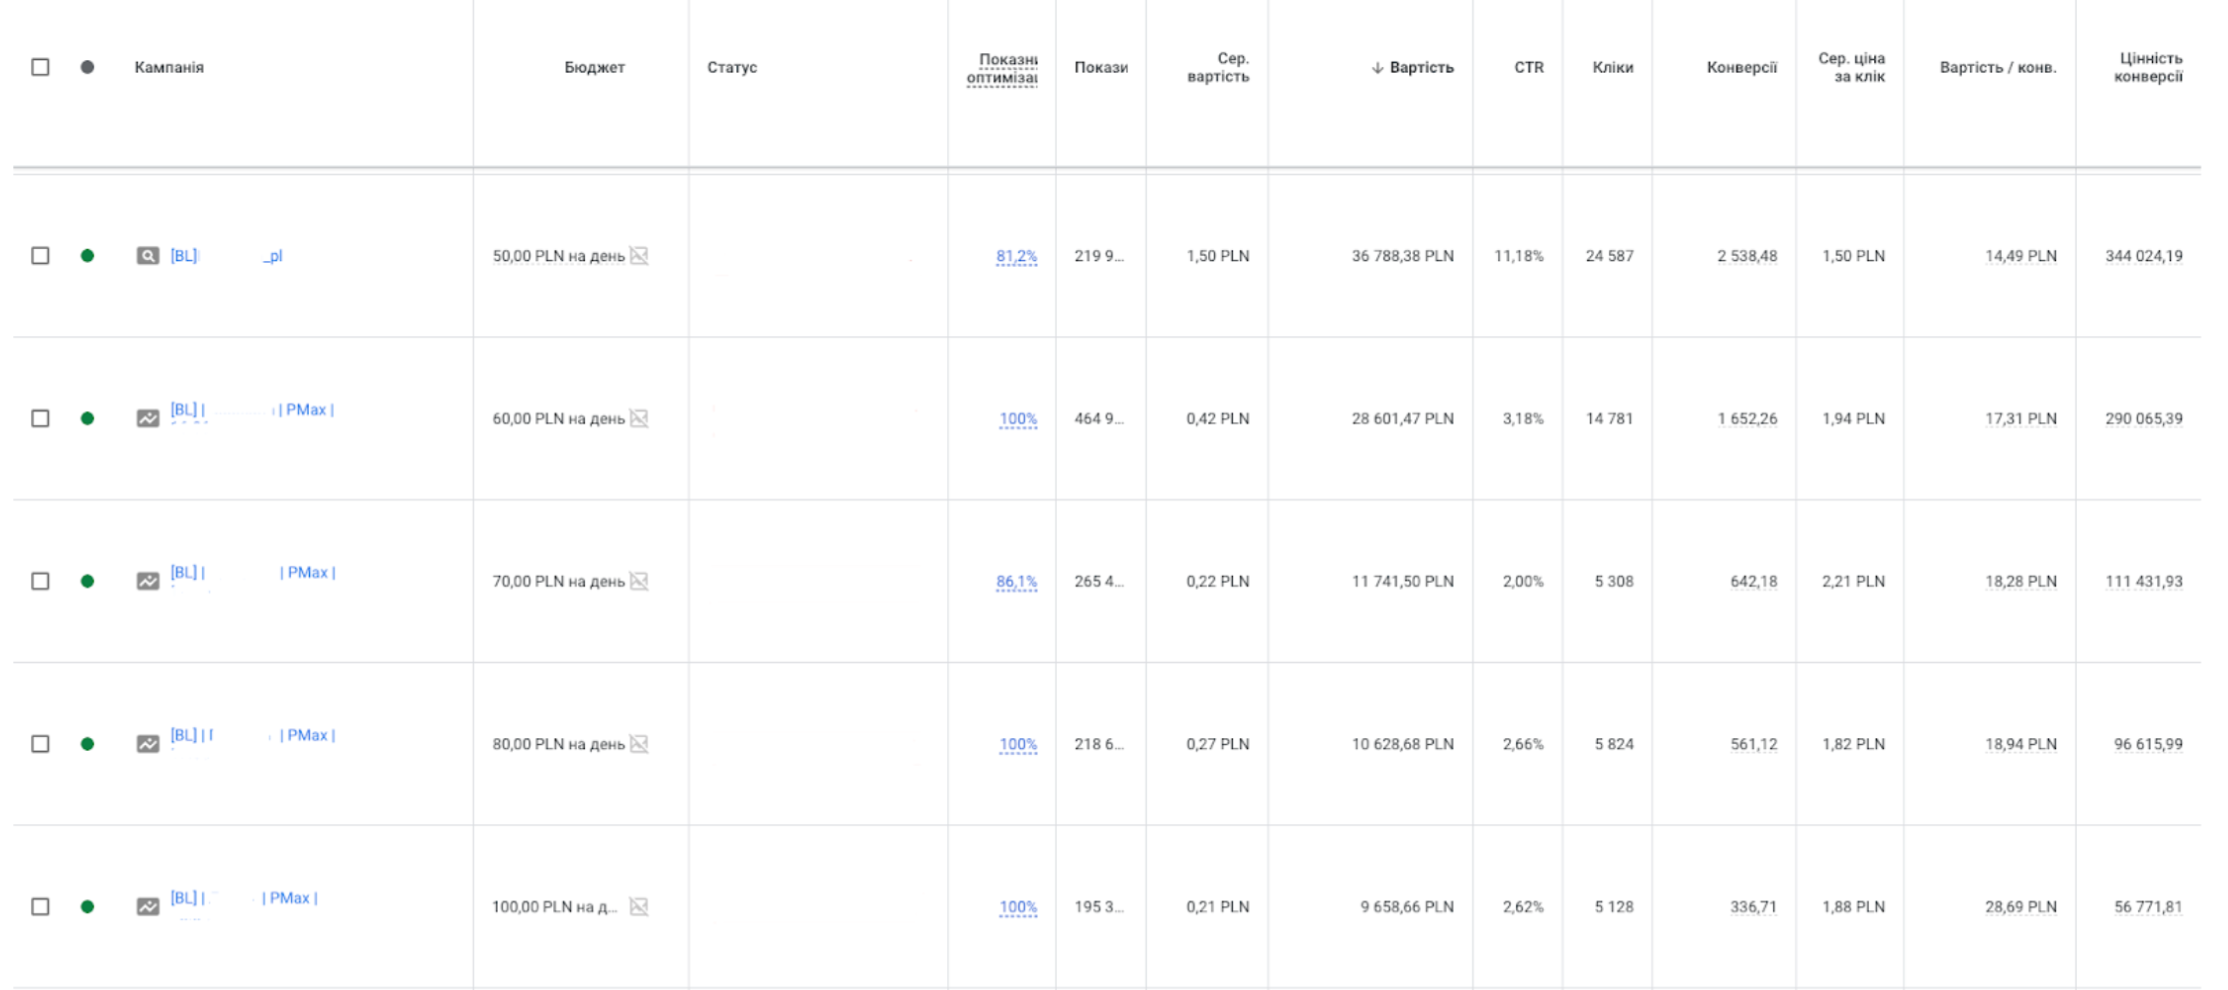Select the checkbox for the 50,00 PLN campaign
Screen dimensions: 2228x990
[x=40, y=256]
